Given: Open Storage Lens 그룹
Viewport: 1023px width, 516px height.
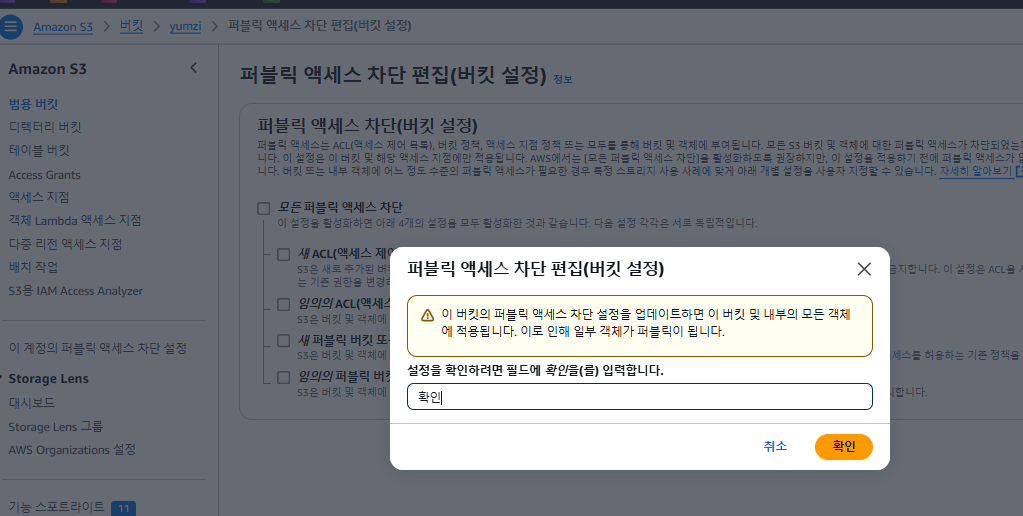Looking at the screenshot, I should (x=55, y=427).
